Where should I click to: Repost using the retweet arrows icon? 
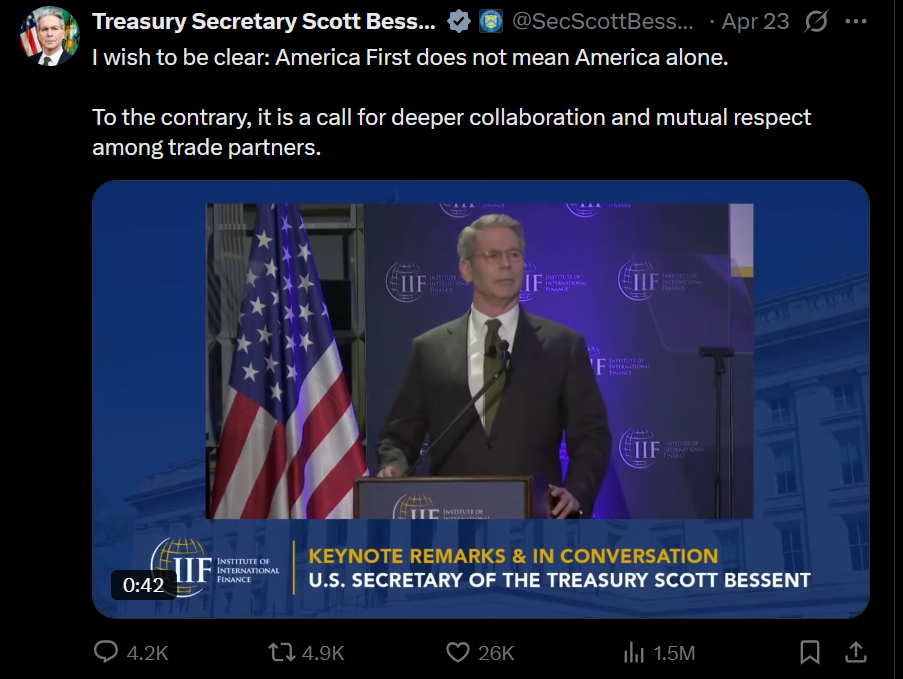(282, 653)
